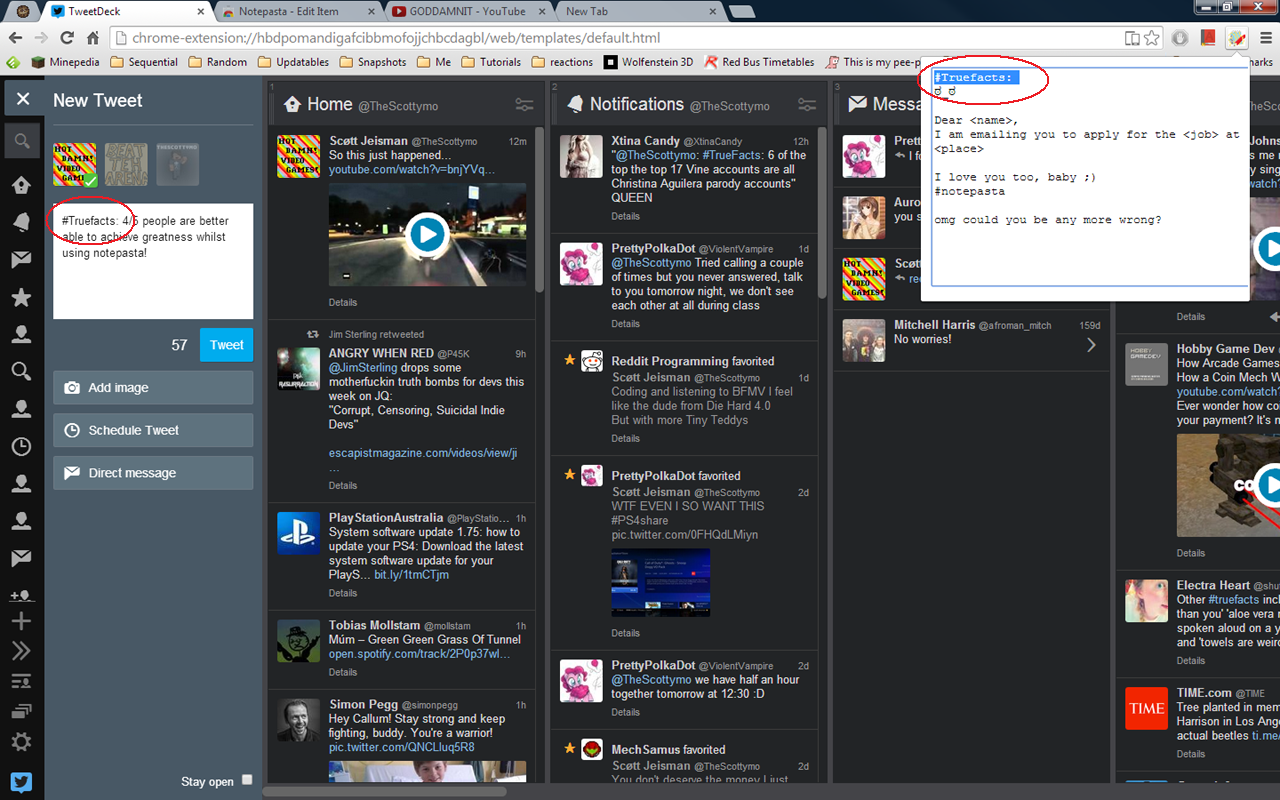Open Home column from sidebar house icon
Image resolution: width=1280 pixels, height=800 pixels.
coord(21,185)
